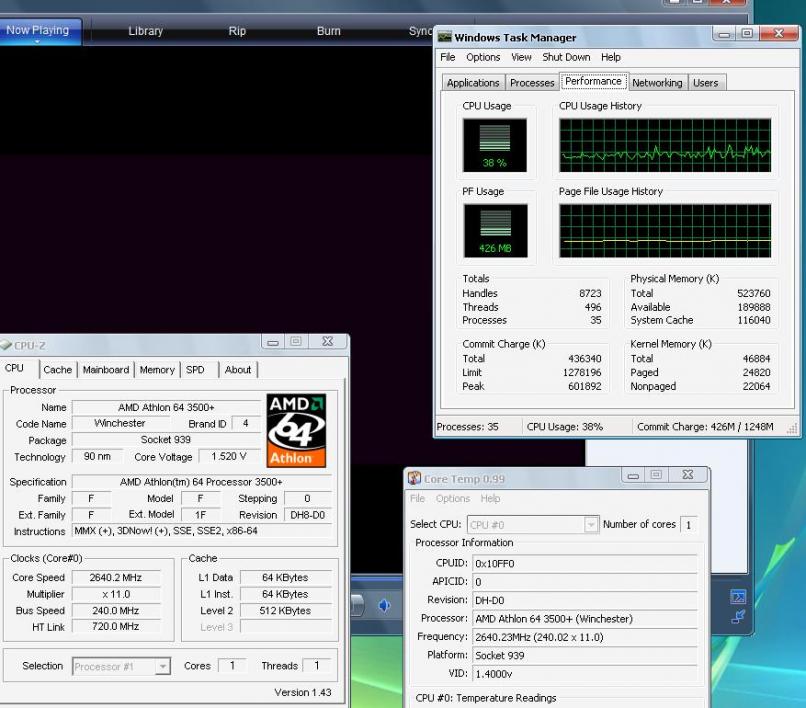The width and height of the screenshot is (806, 708).
Task: Click the CPUID field showing 0x10FF0
Action: [584, 564]
